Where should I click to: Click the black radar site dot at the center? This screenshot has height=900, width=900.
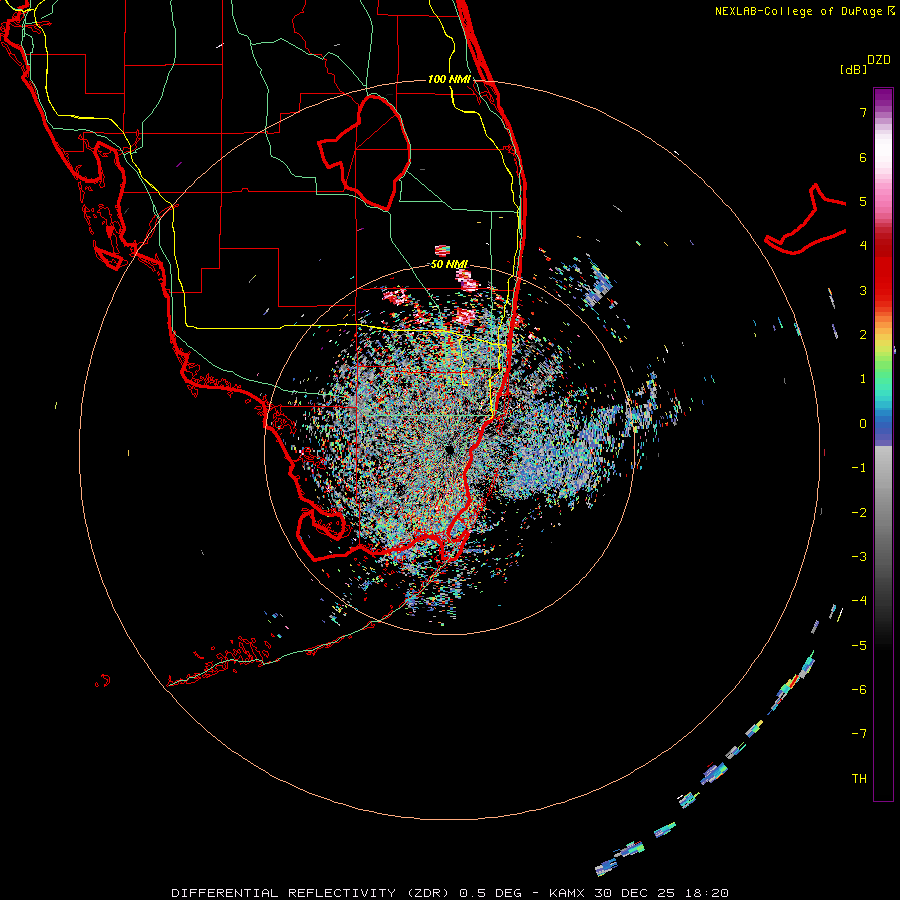(x=449, y=449)
